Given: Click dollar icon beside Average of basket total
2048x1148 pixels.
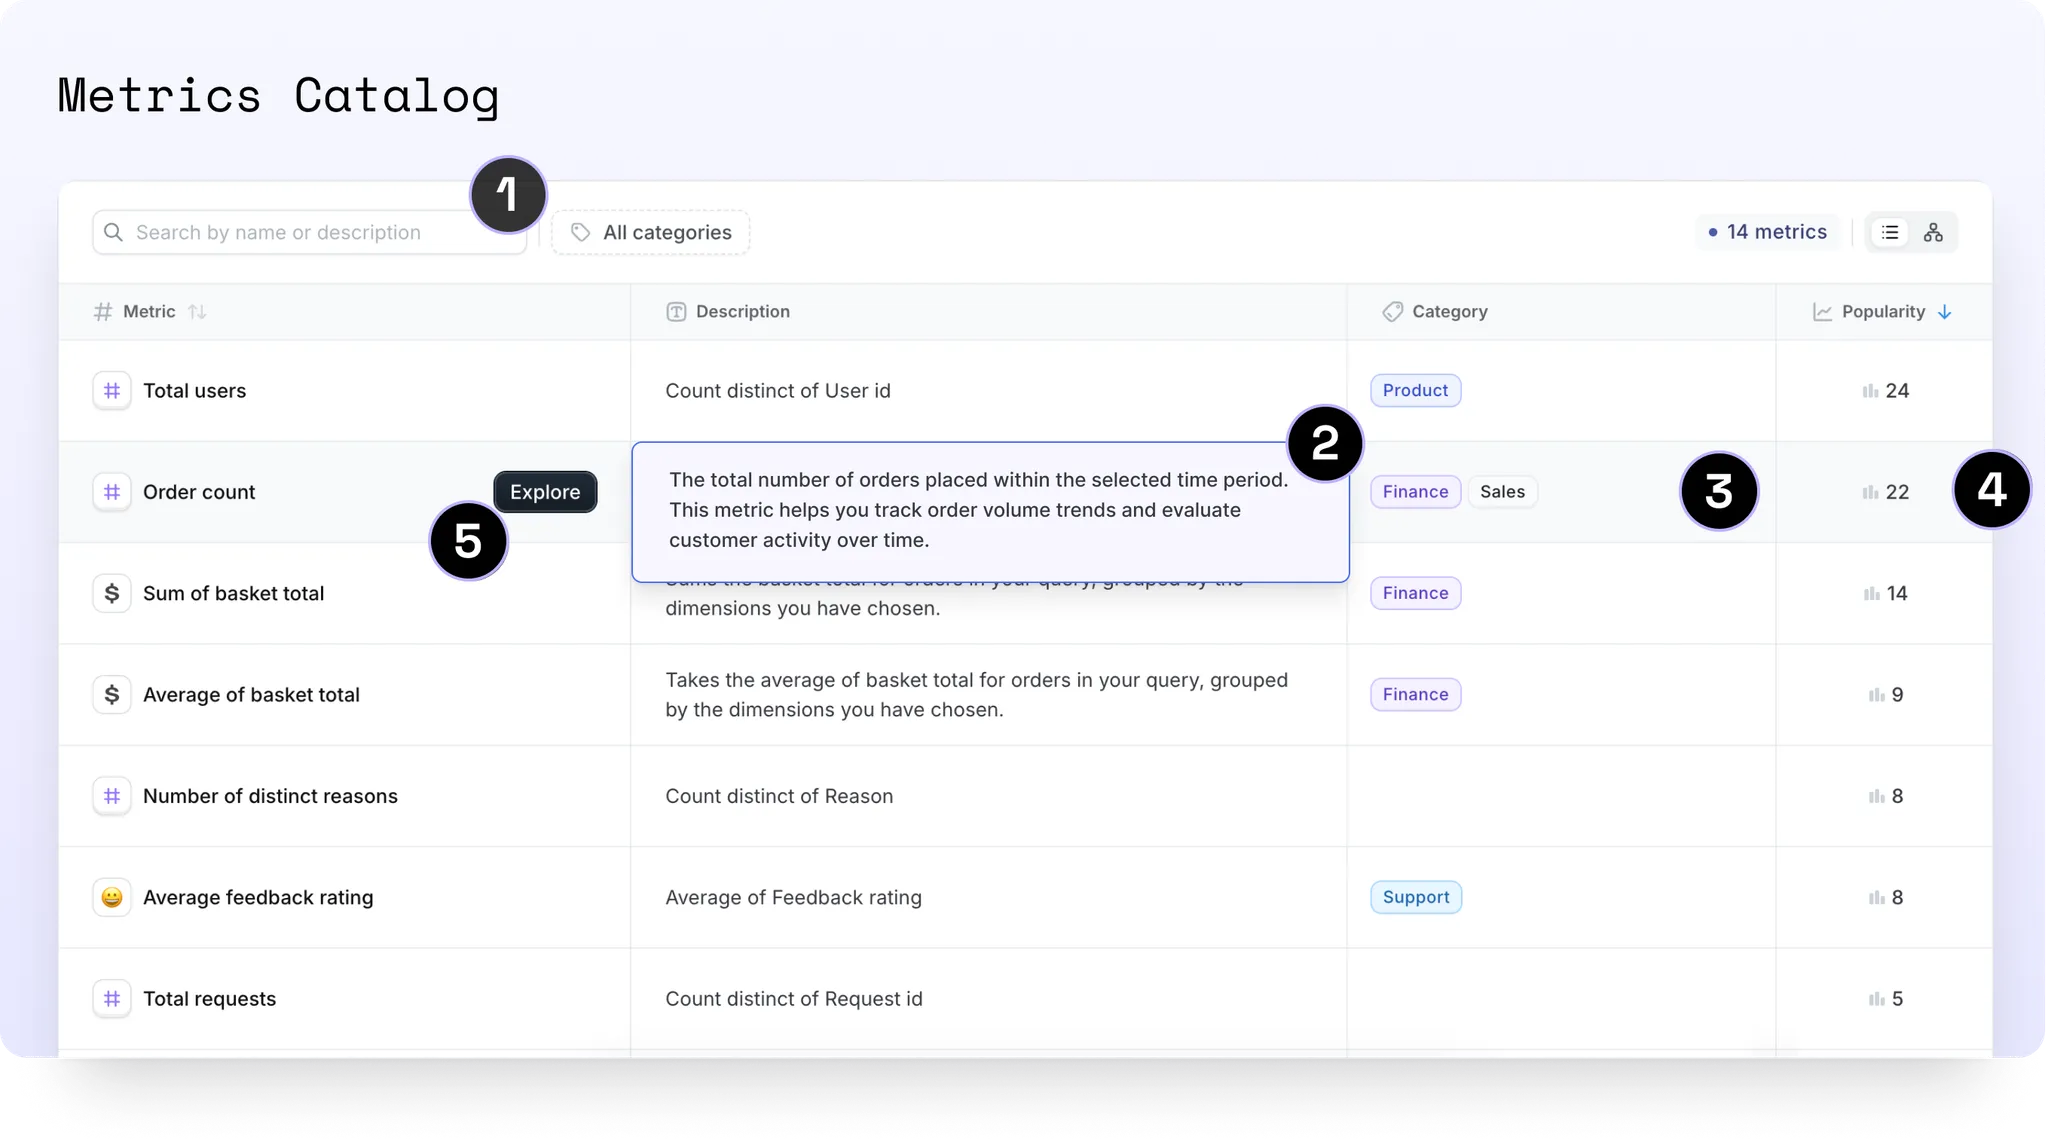Looking at the screenshot, I should click(x=112, y=694).
